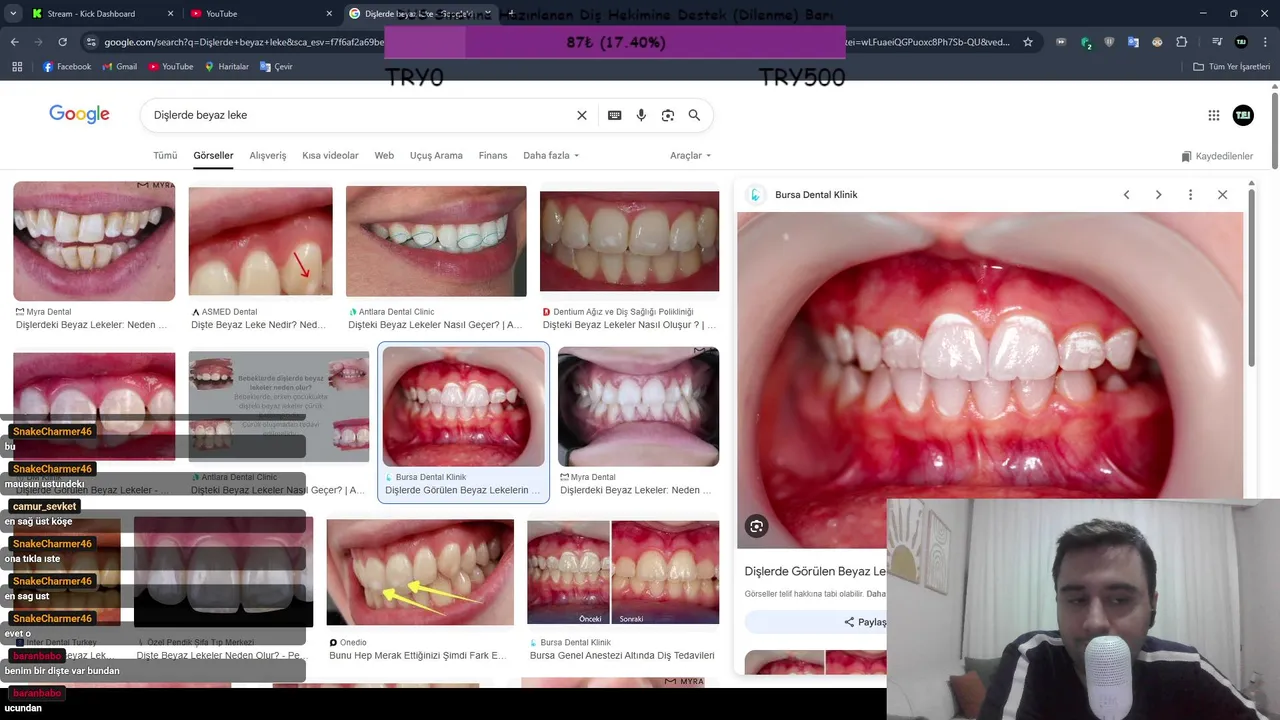This screenshot has width=1280, height=720.
Task: Switch to the Finans tab
Action: coord(493,156)
